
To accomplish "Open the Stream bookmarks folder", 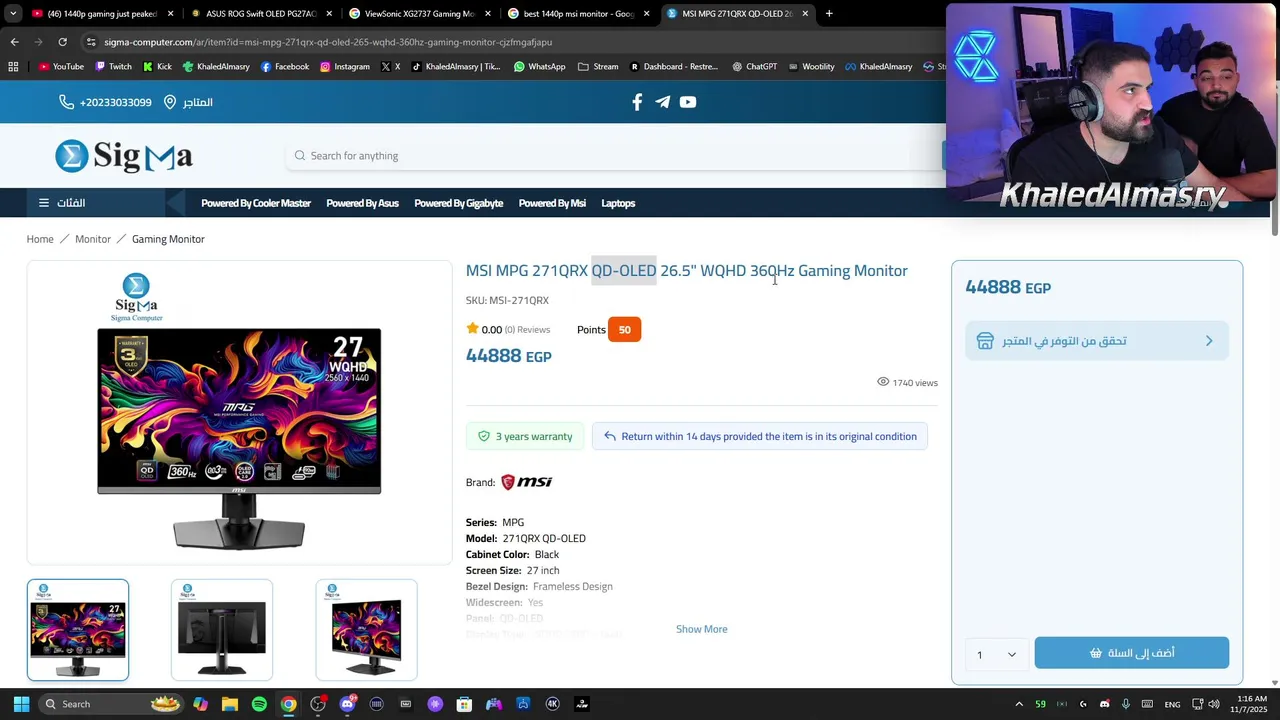I will (598, 67).
